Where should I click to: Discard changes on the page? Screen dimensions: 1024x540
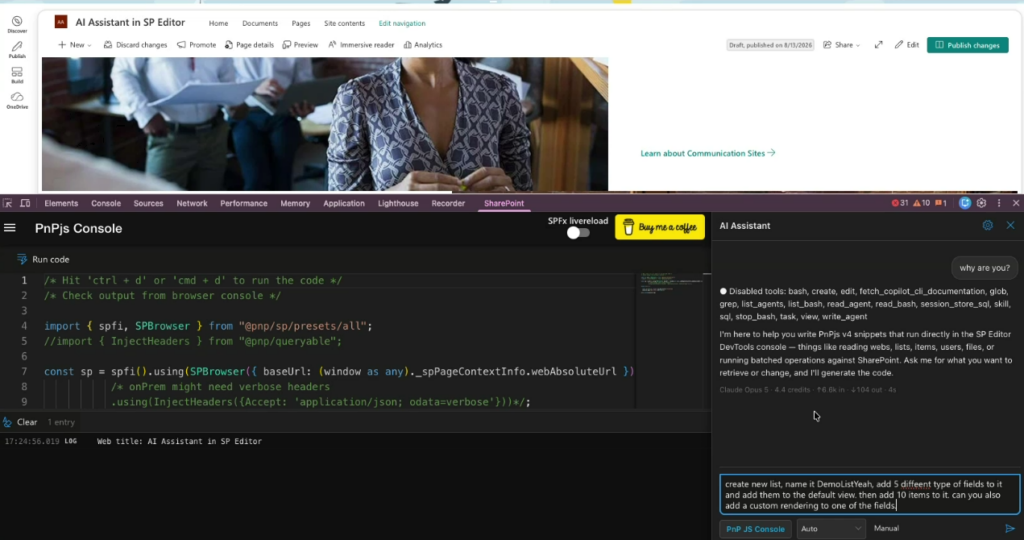click(135, 45)
